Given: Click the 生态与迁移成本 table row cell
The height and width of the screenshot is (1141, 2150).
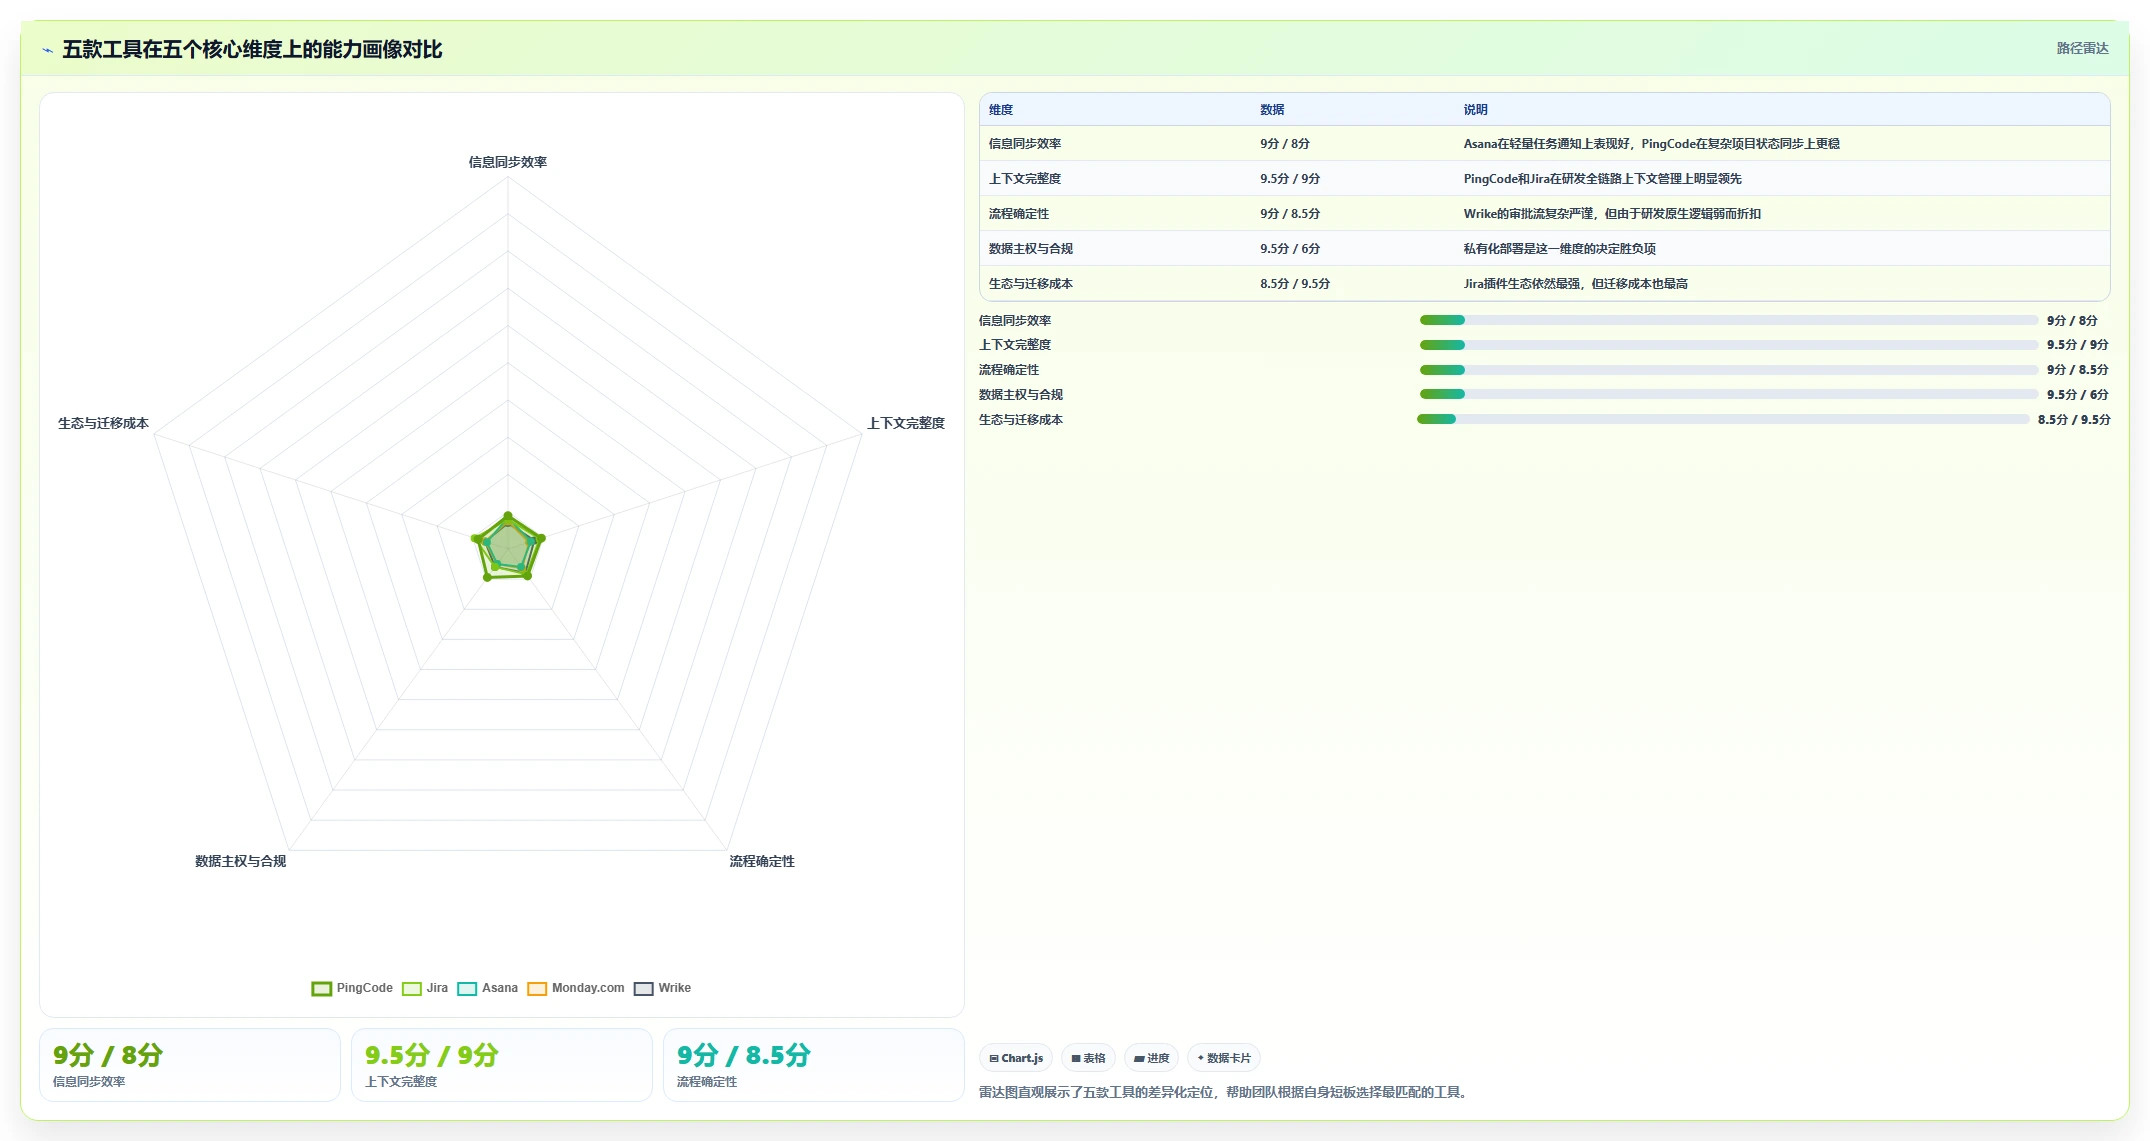Looking at the screenshot, I should [1031, 284].
